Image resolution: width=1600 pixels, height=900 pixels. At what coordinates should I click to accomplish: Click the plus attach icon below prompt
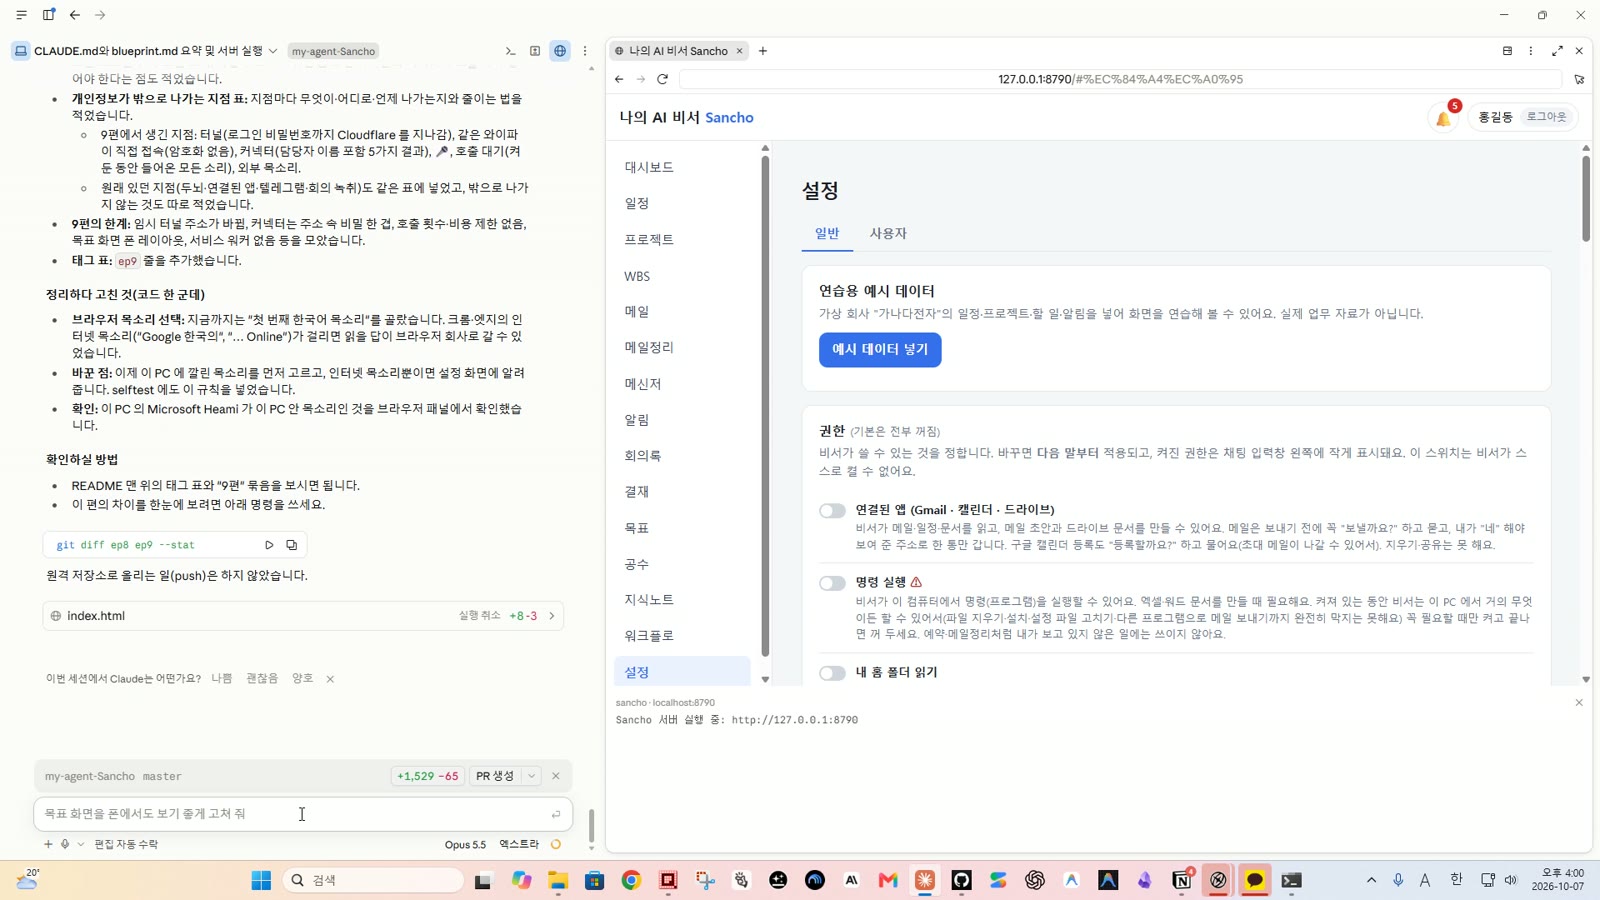click(48, 844)
